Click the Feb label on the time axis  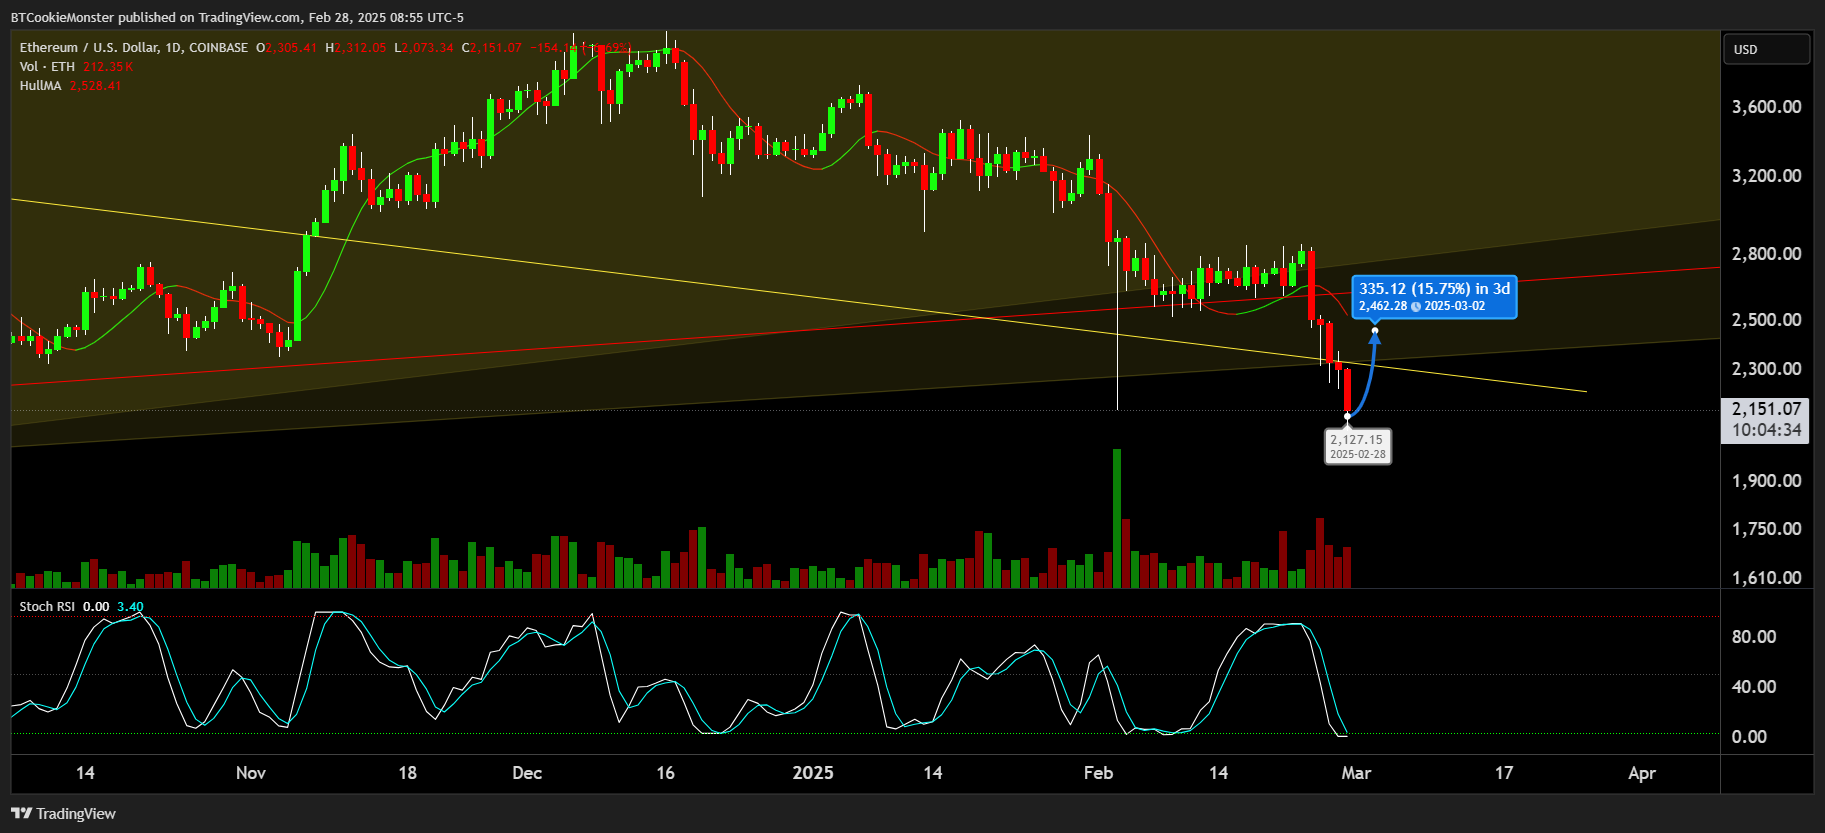[x=1098, y=773]
